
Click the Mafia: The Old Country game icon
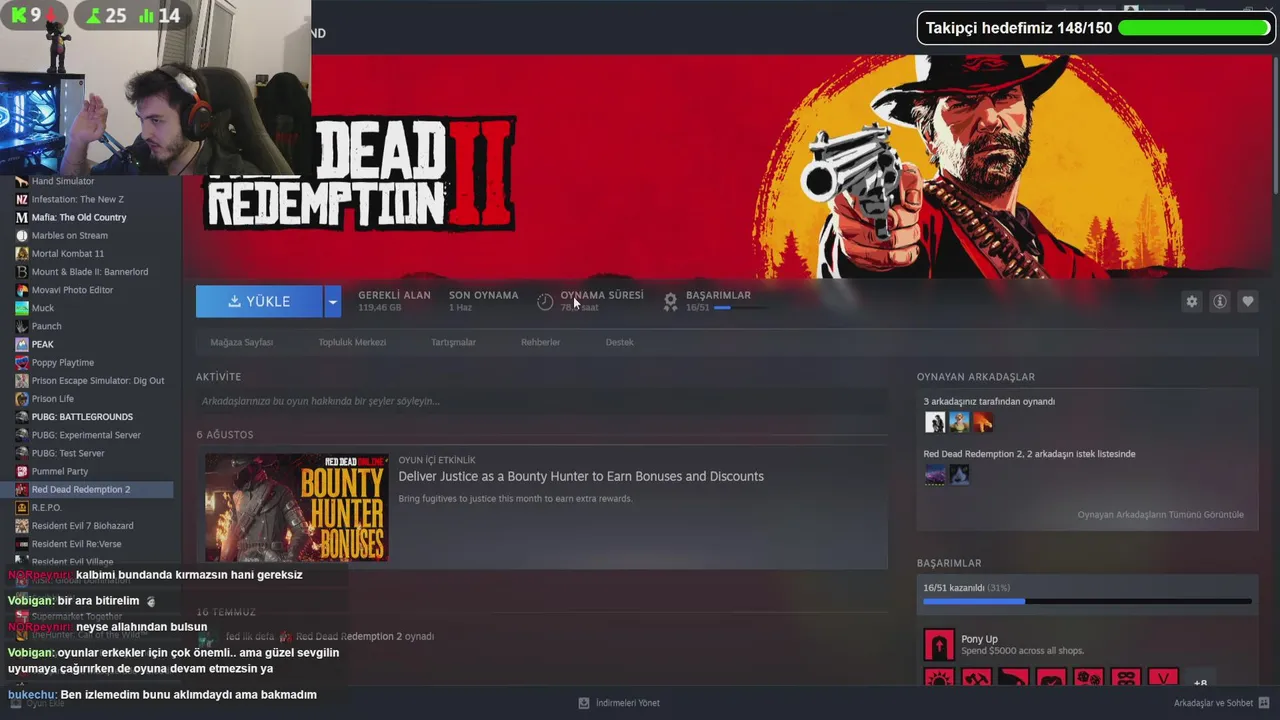(22, 217)
